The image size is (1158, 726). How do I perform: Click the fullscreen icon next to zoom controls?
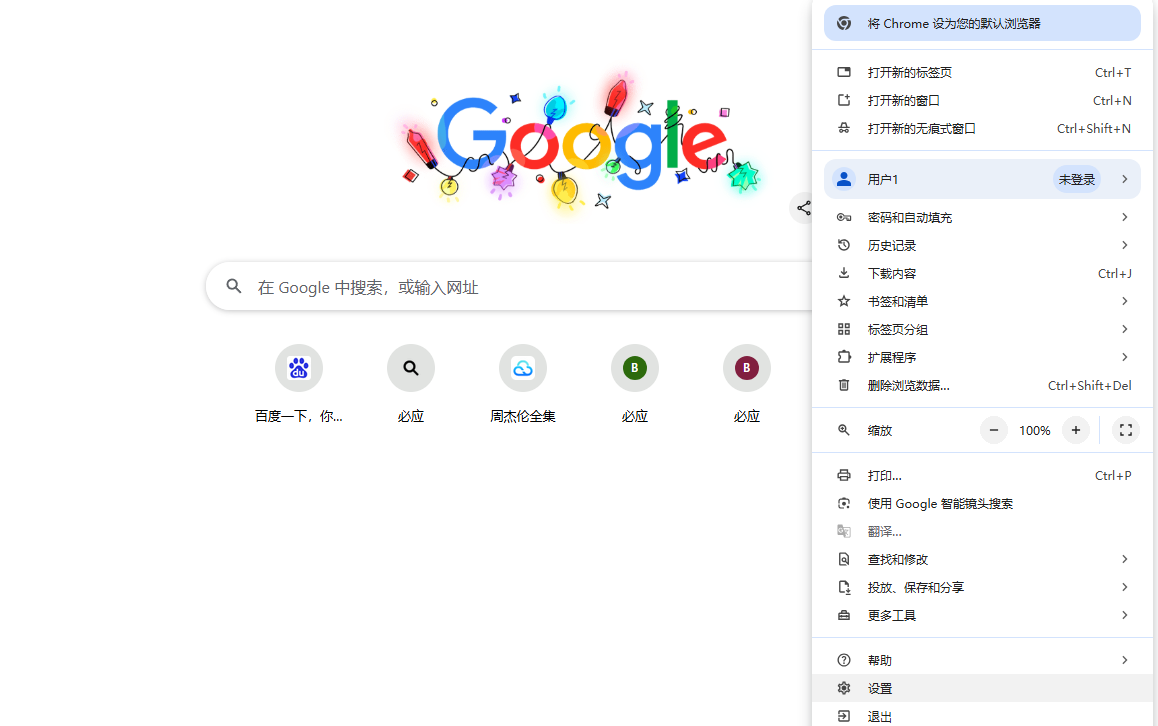1125,430
